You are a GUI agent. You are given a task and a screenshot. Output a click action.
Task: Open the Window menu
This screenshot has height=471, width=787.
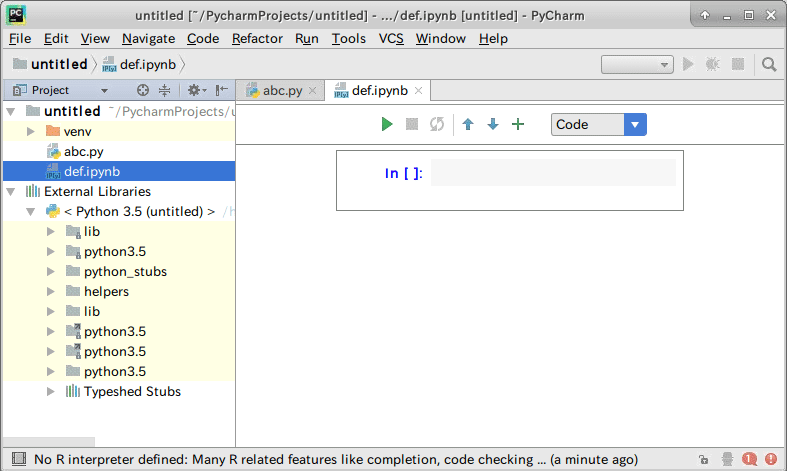click(441, 39)
